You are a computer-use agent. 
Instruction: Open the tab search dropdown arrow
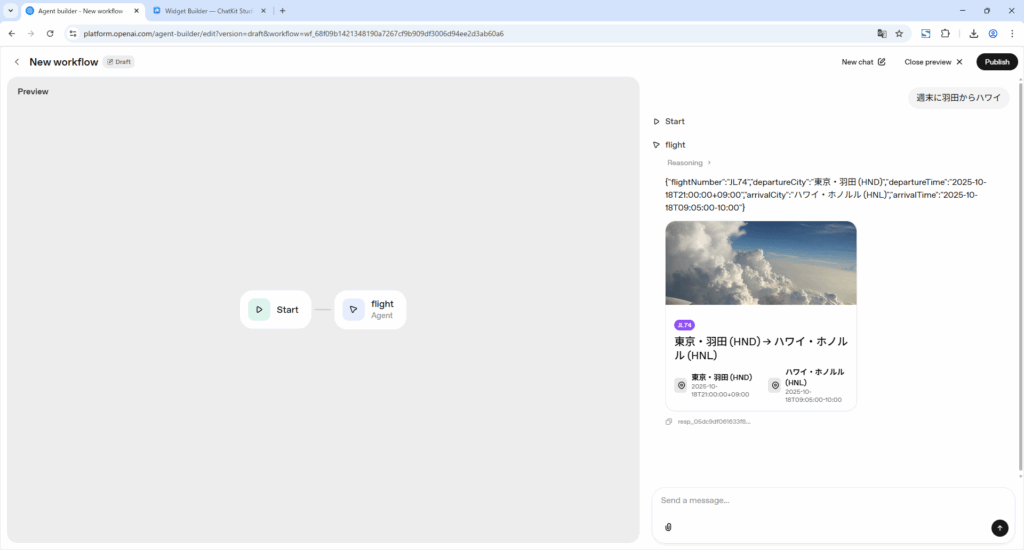(10, 10)
